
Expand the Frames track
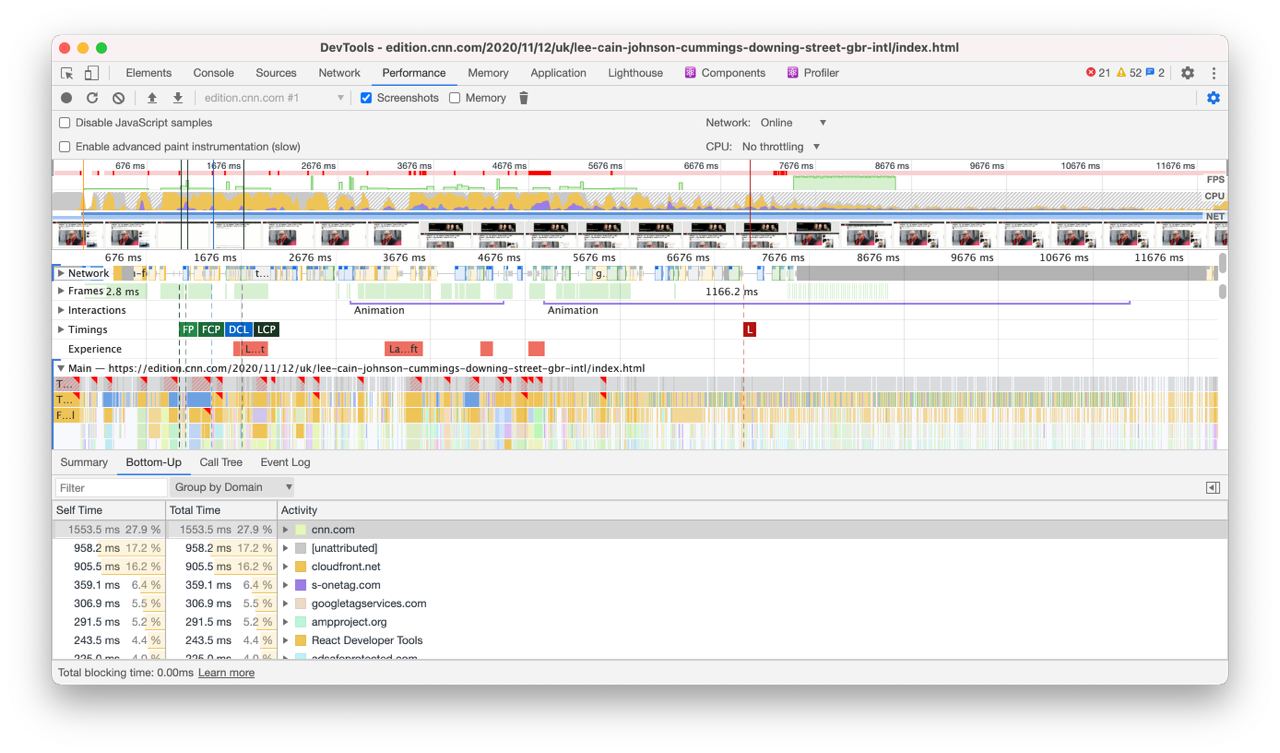pyautogui.click(x=61, y=291)
